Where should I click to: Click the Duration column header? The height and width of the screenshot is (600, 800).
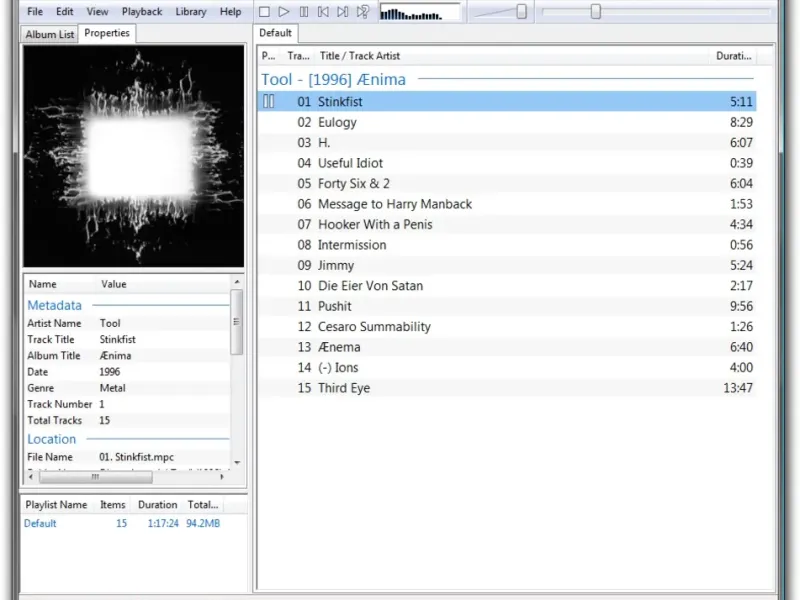tap(733, 56)
